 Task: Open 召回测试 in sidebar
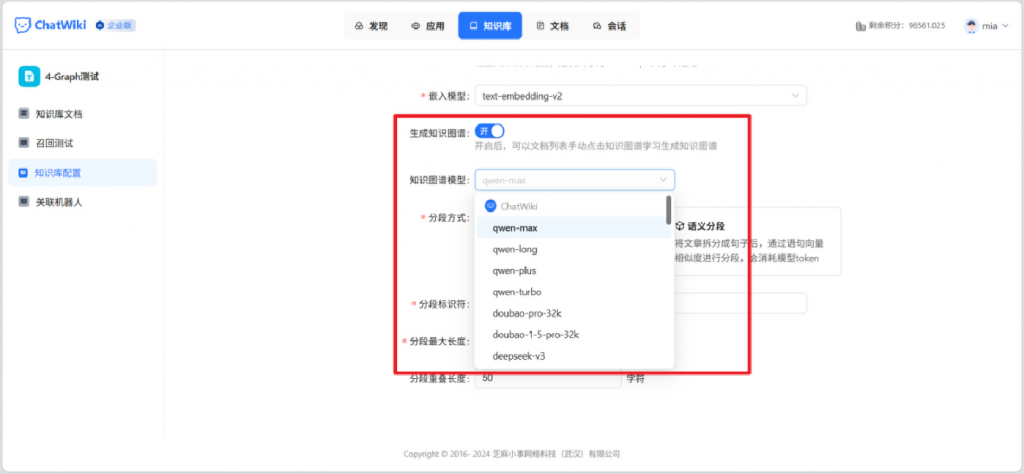click(82, 143)
